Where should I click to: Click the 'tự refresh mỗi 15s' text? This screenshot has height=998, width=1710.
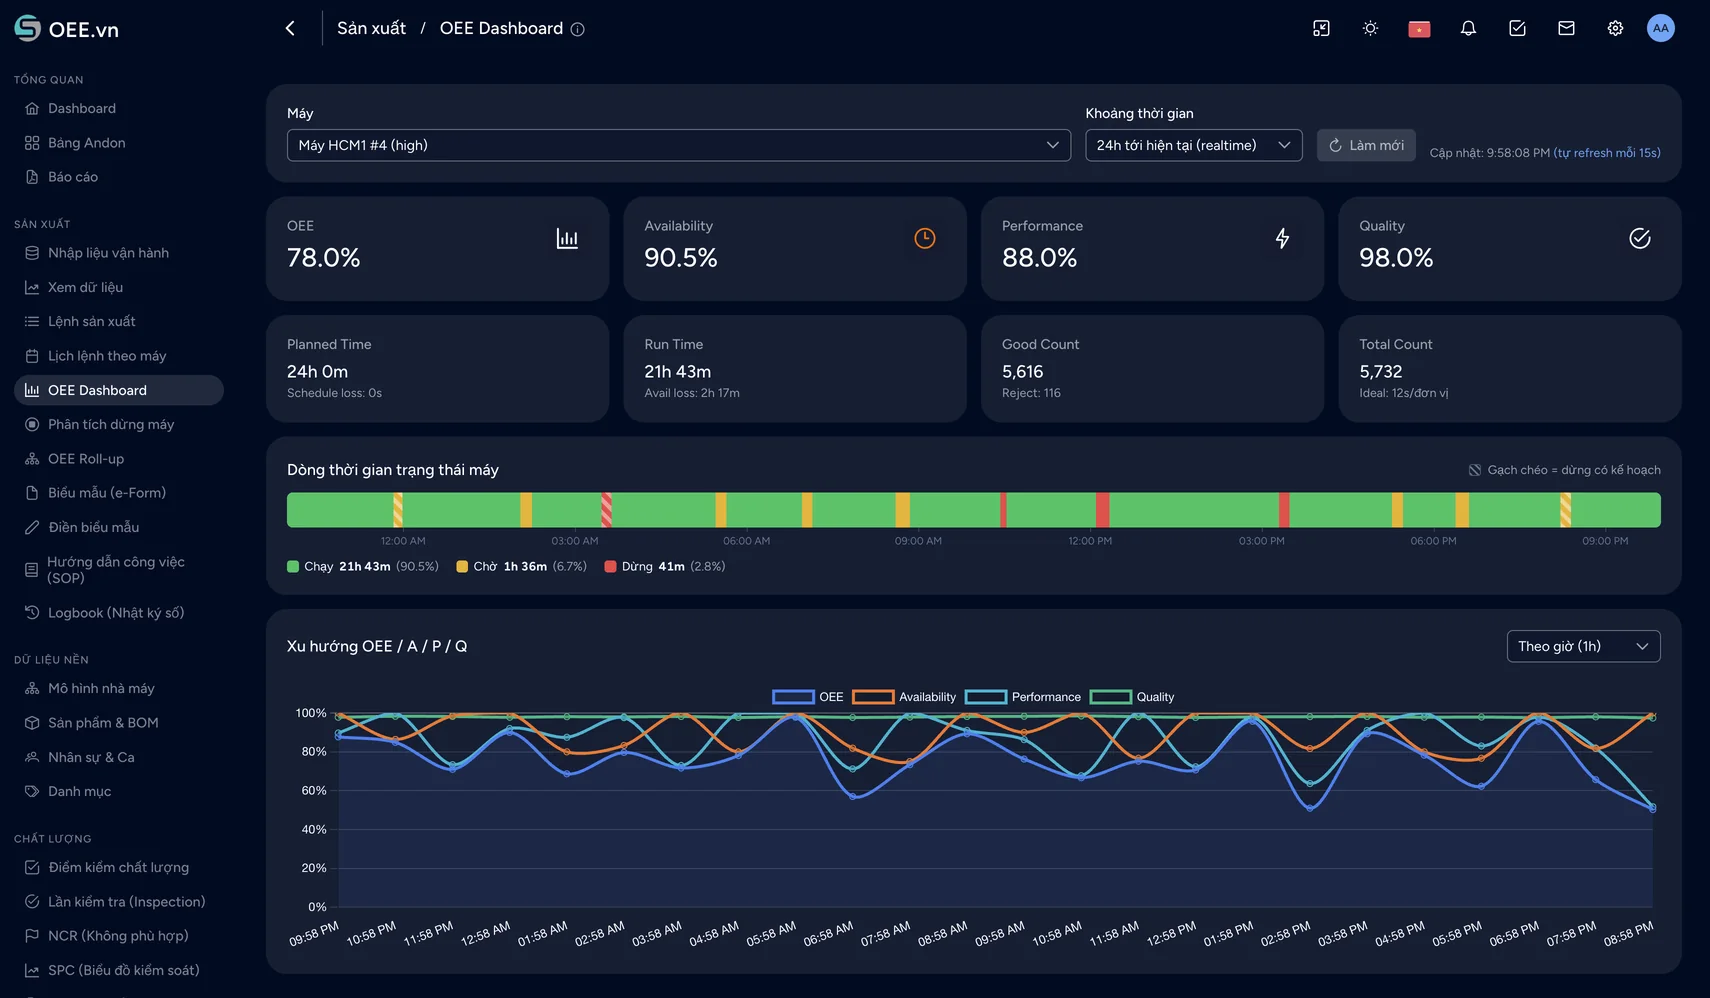(1607, 153)
